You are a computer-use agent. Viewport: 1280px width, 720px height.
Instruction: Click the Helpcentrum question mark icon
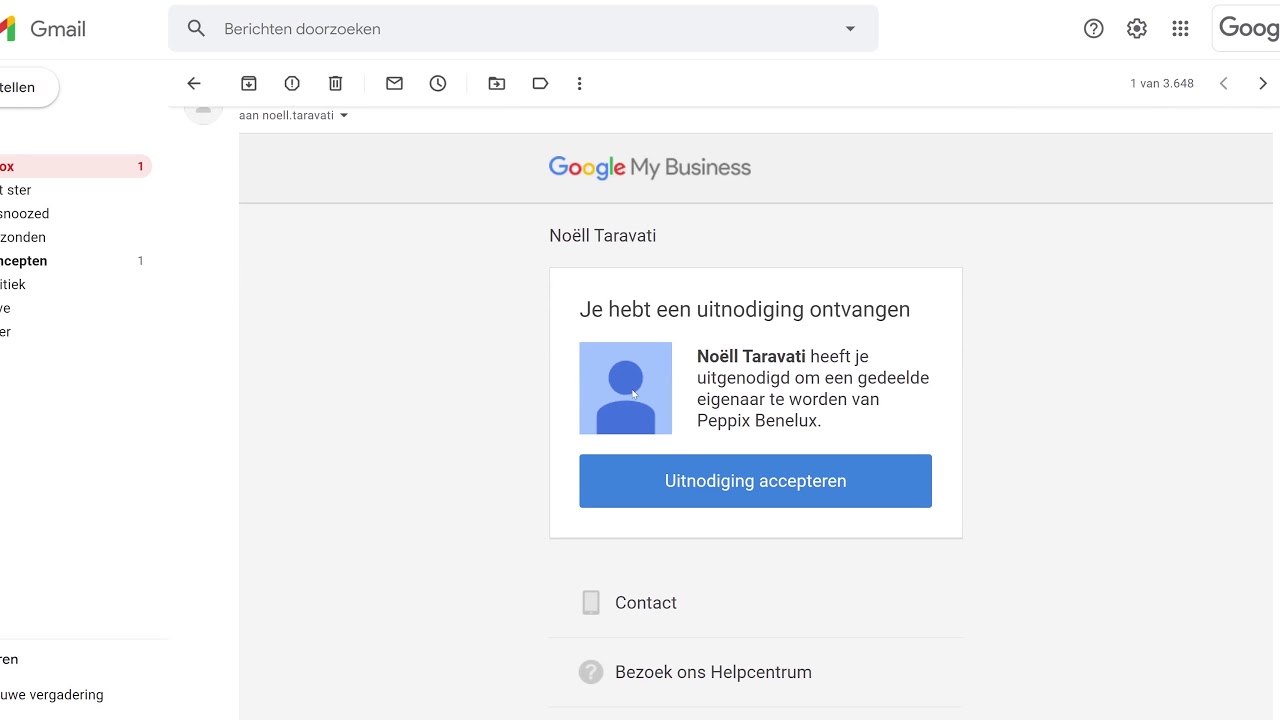(x=591, y=672)
